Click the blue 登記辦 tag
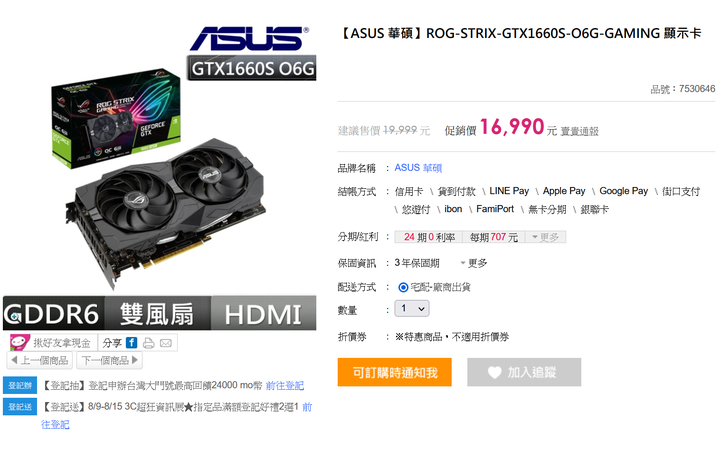The image size is (720, 459). tap(20, 385)
